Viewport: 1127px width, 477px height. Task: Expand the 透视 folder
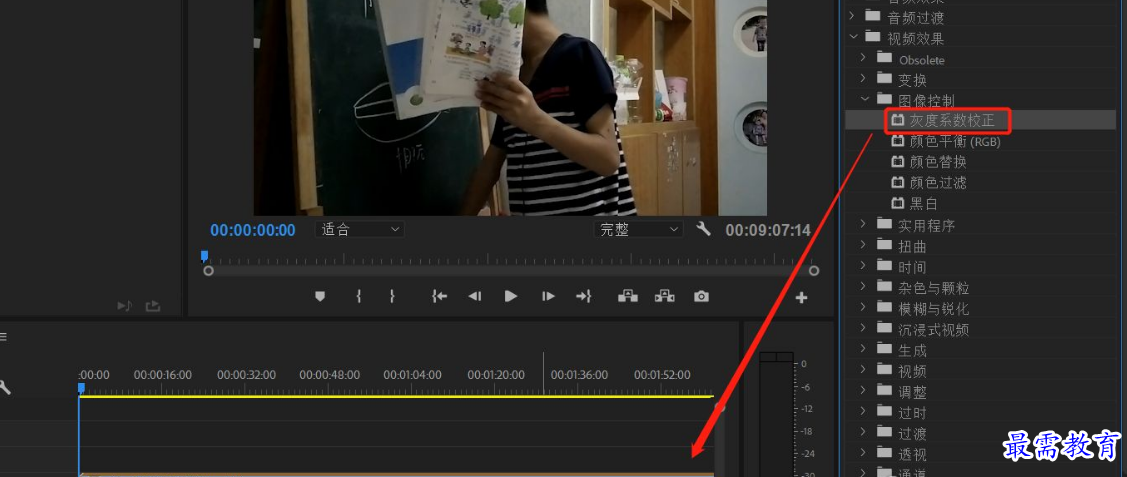pos(864,454)
